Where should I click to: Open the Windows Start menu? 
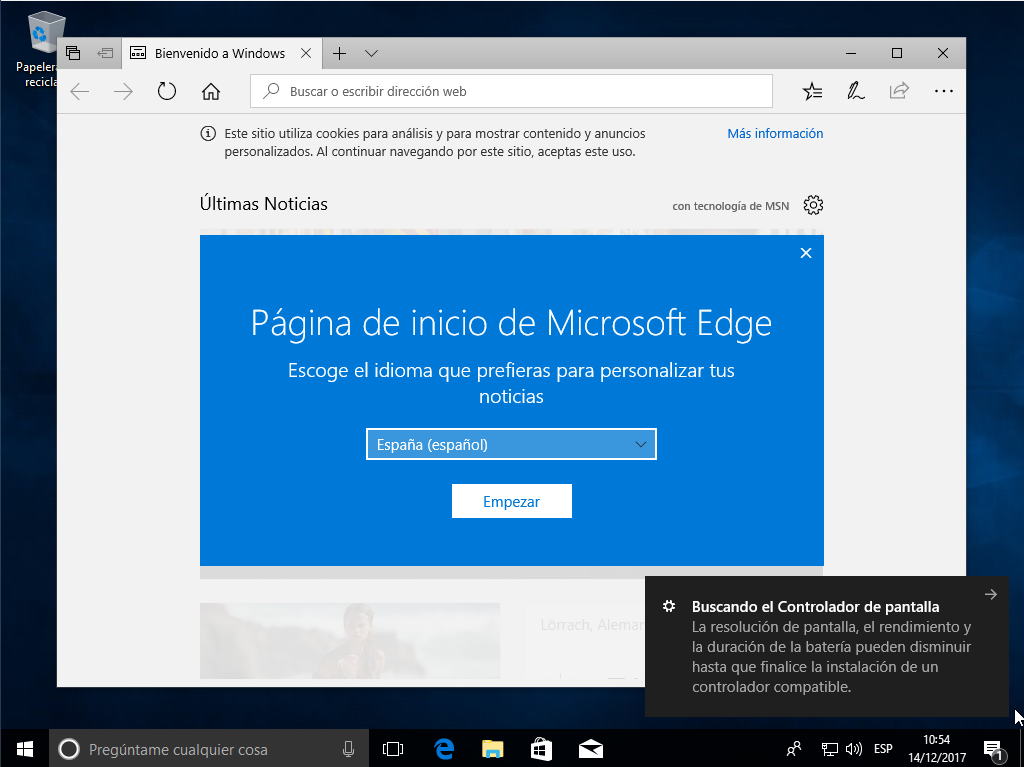coord(25,749)
